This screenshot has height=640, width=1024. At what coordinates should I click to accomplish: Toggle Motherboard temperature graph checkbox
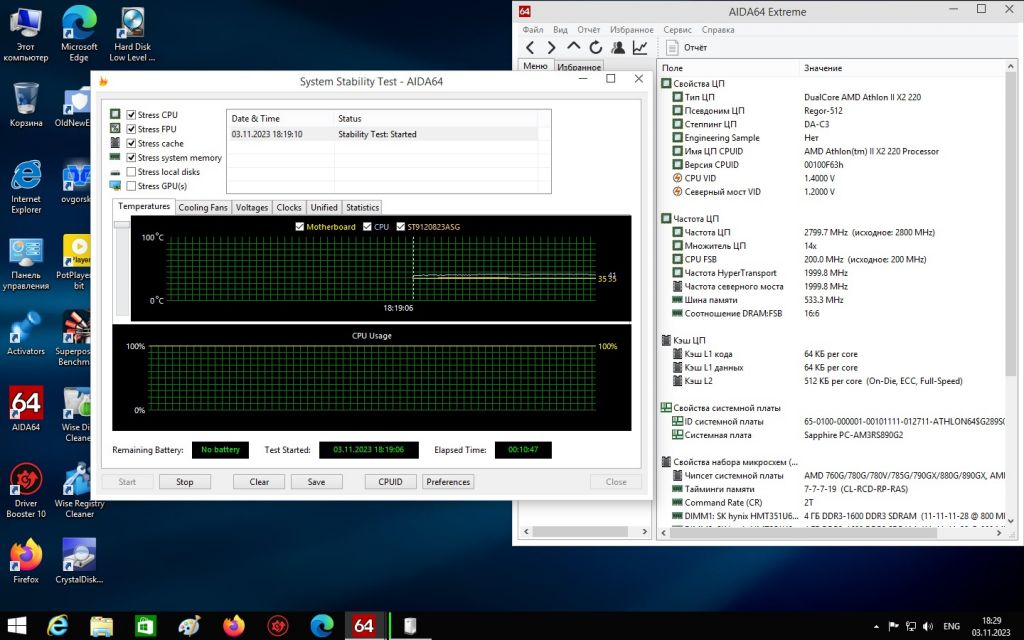(x=300, y=227)
